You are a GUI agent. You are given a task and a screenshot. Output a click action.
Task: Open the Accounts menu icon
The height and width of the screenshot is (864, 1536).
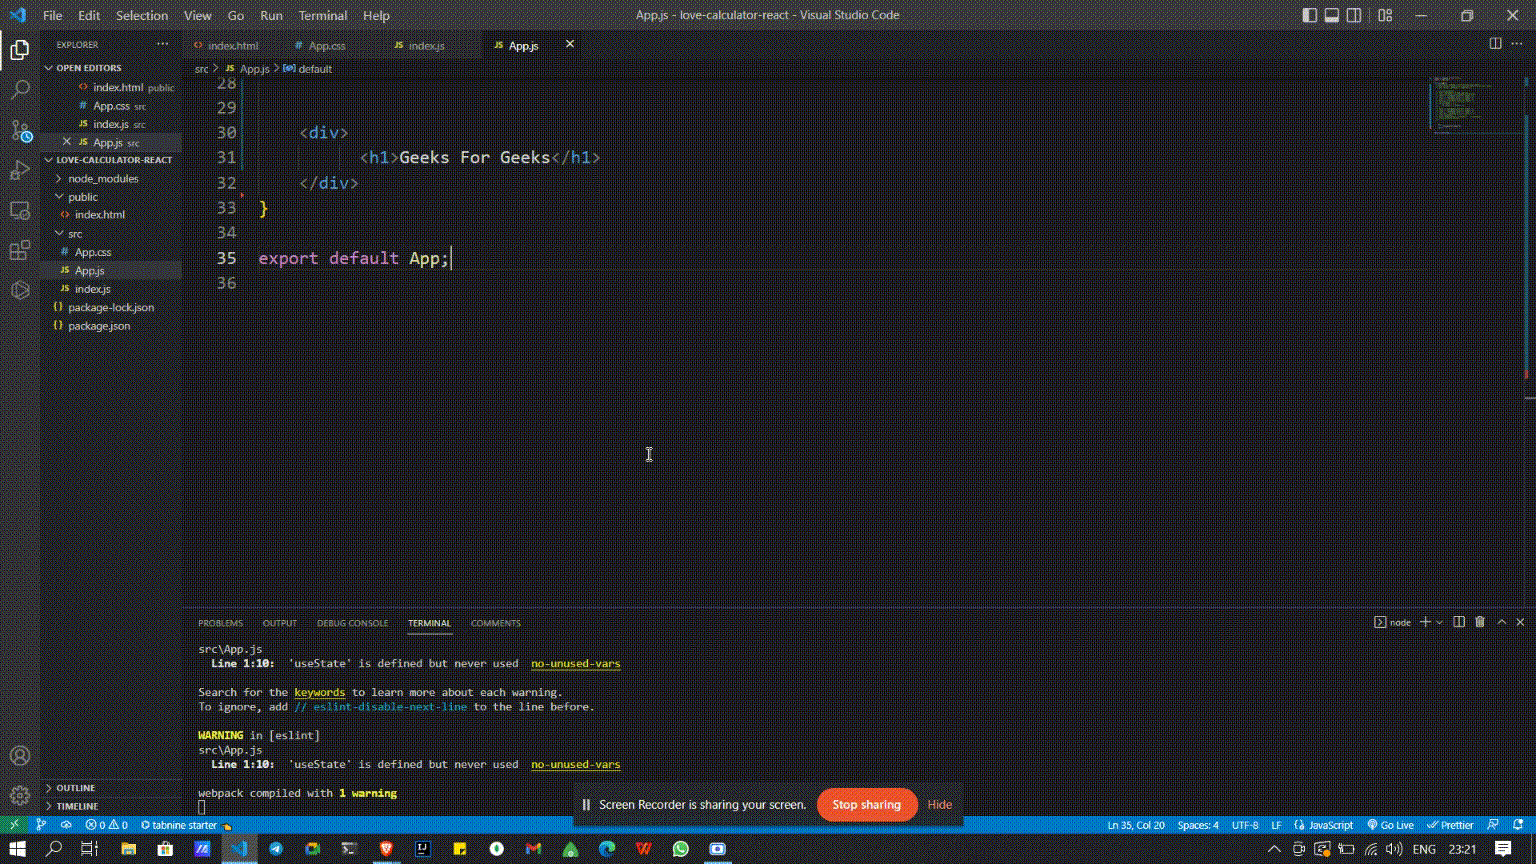click(19, 756)
